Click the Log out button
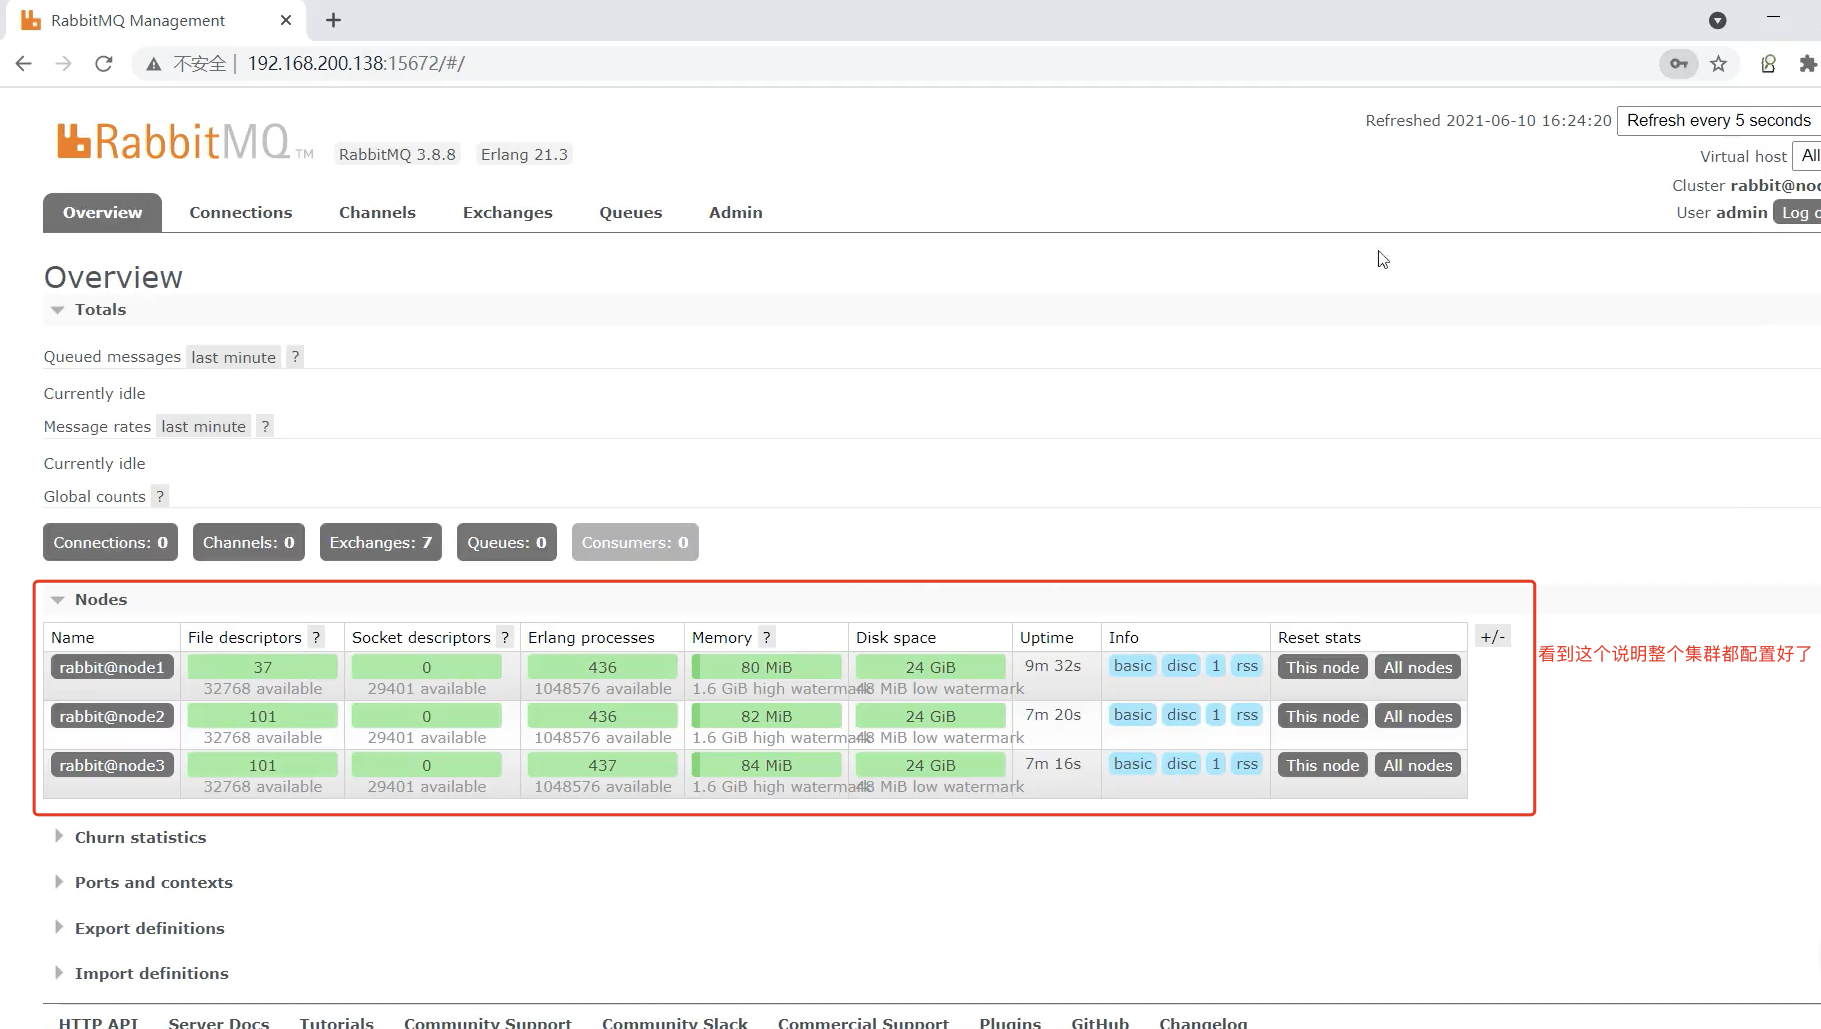1821x1029 pixels. pos(1797,212)
